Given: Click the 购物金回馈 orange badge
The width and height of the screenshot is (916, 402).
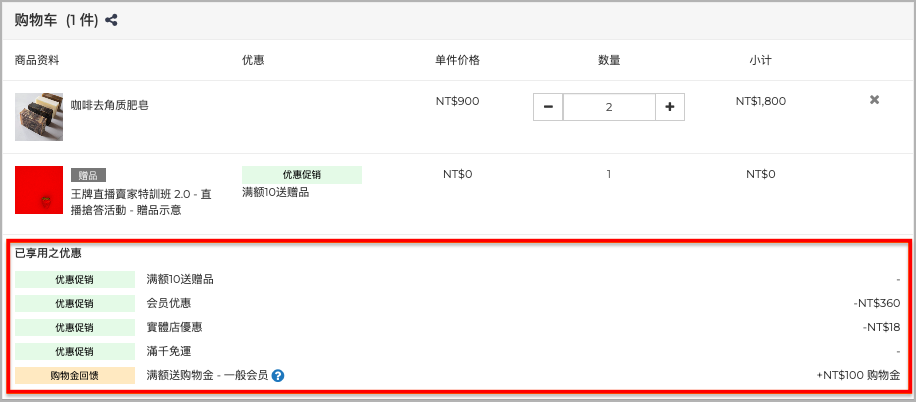Looking at the screenshot, I should coord(75,376).
